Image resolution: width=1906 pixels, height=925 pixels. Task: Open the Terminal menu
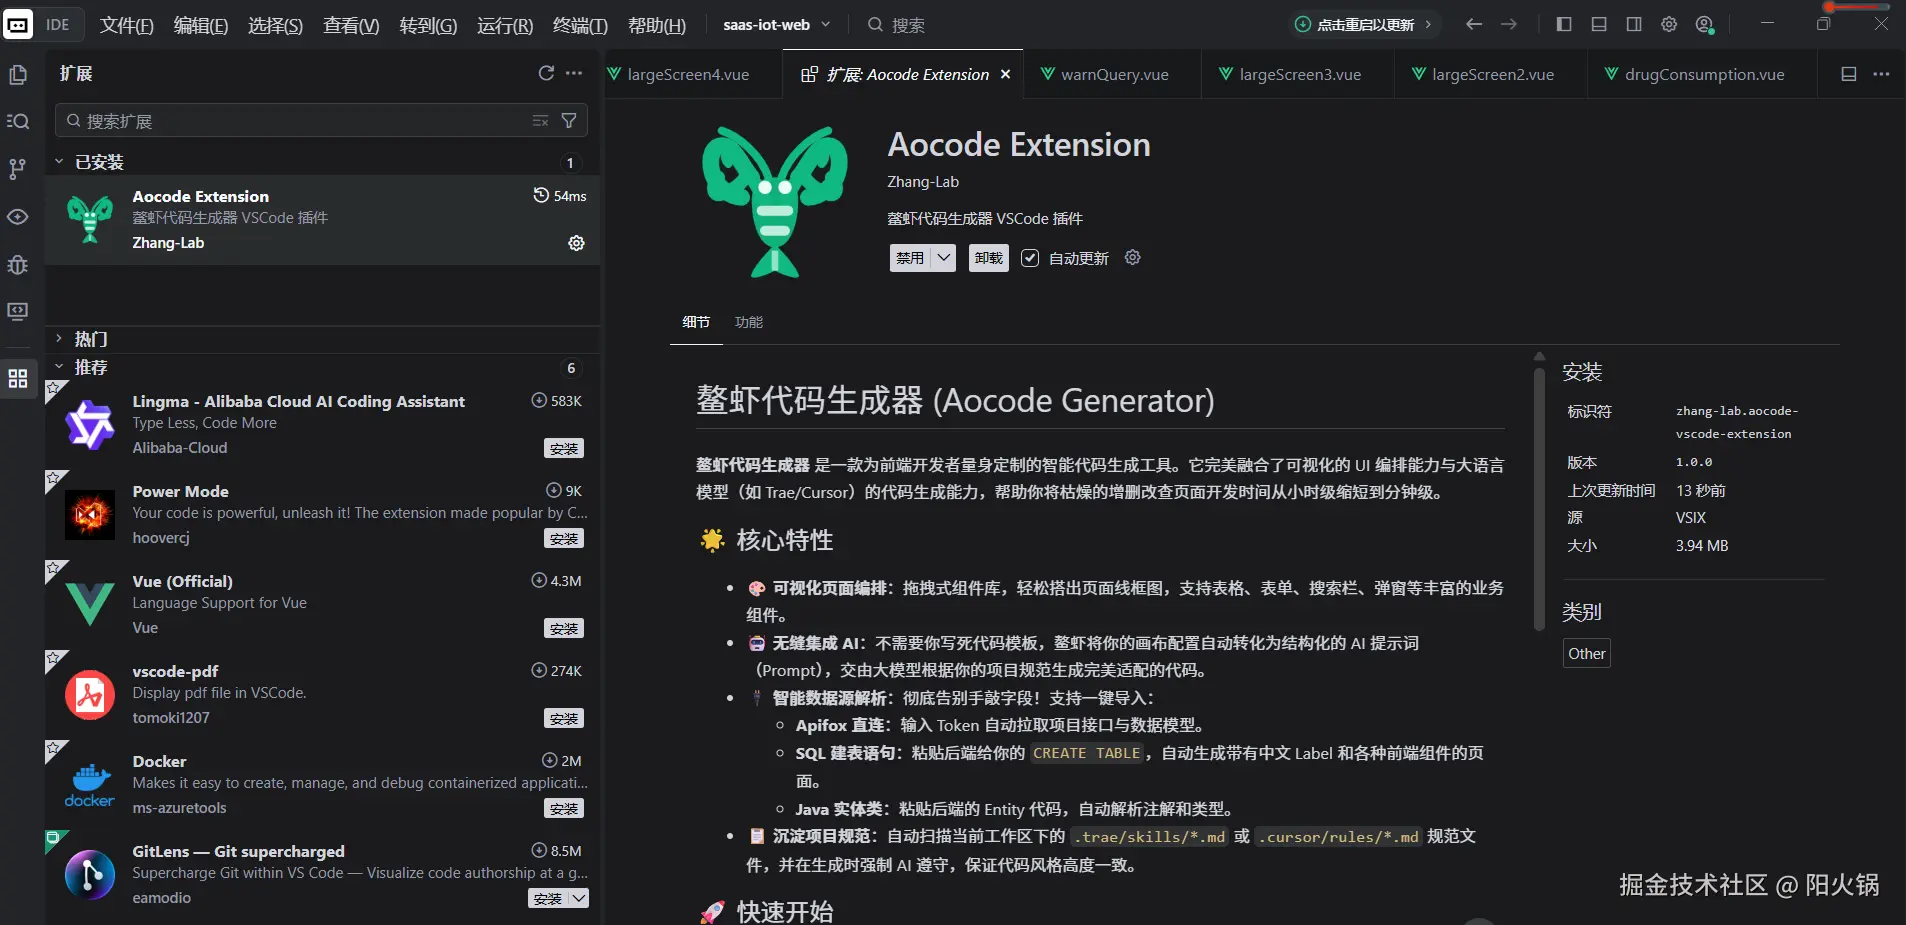pos(580,25)
